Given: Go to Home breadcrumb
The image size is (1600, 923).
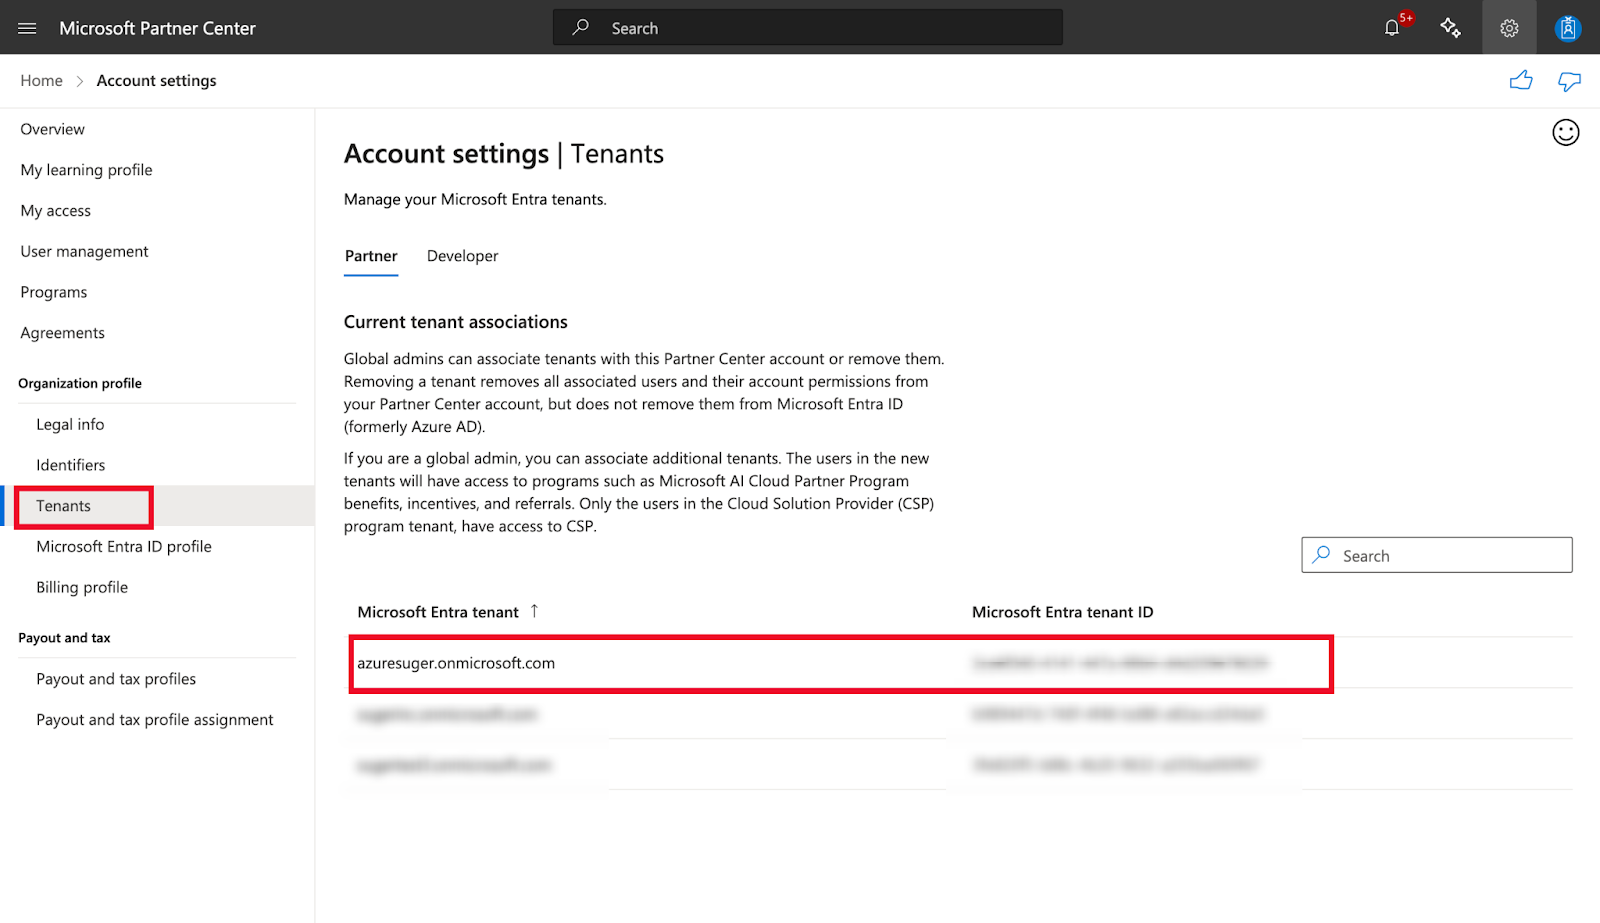Looking at the screenshot, I should [x=41, y=81].
